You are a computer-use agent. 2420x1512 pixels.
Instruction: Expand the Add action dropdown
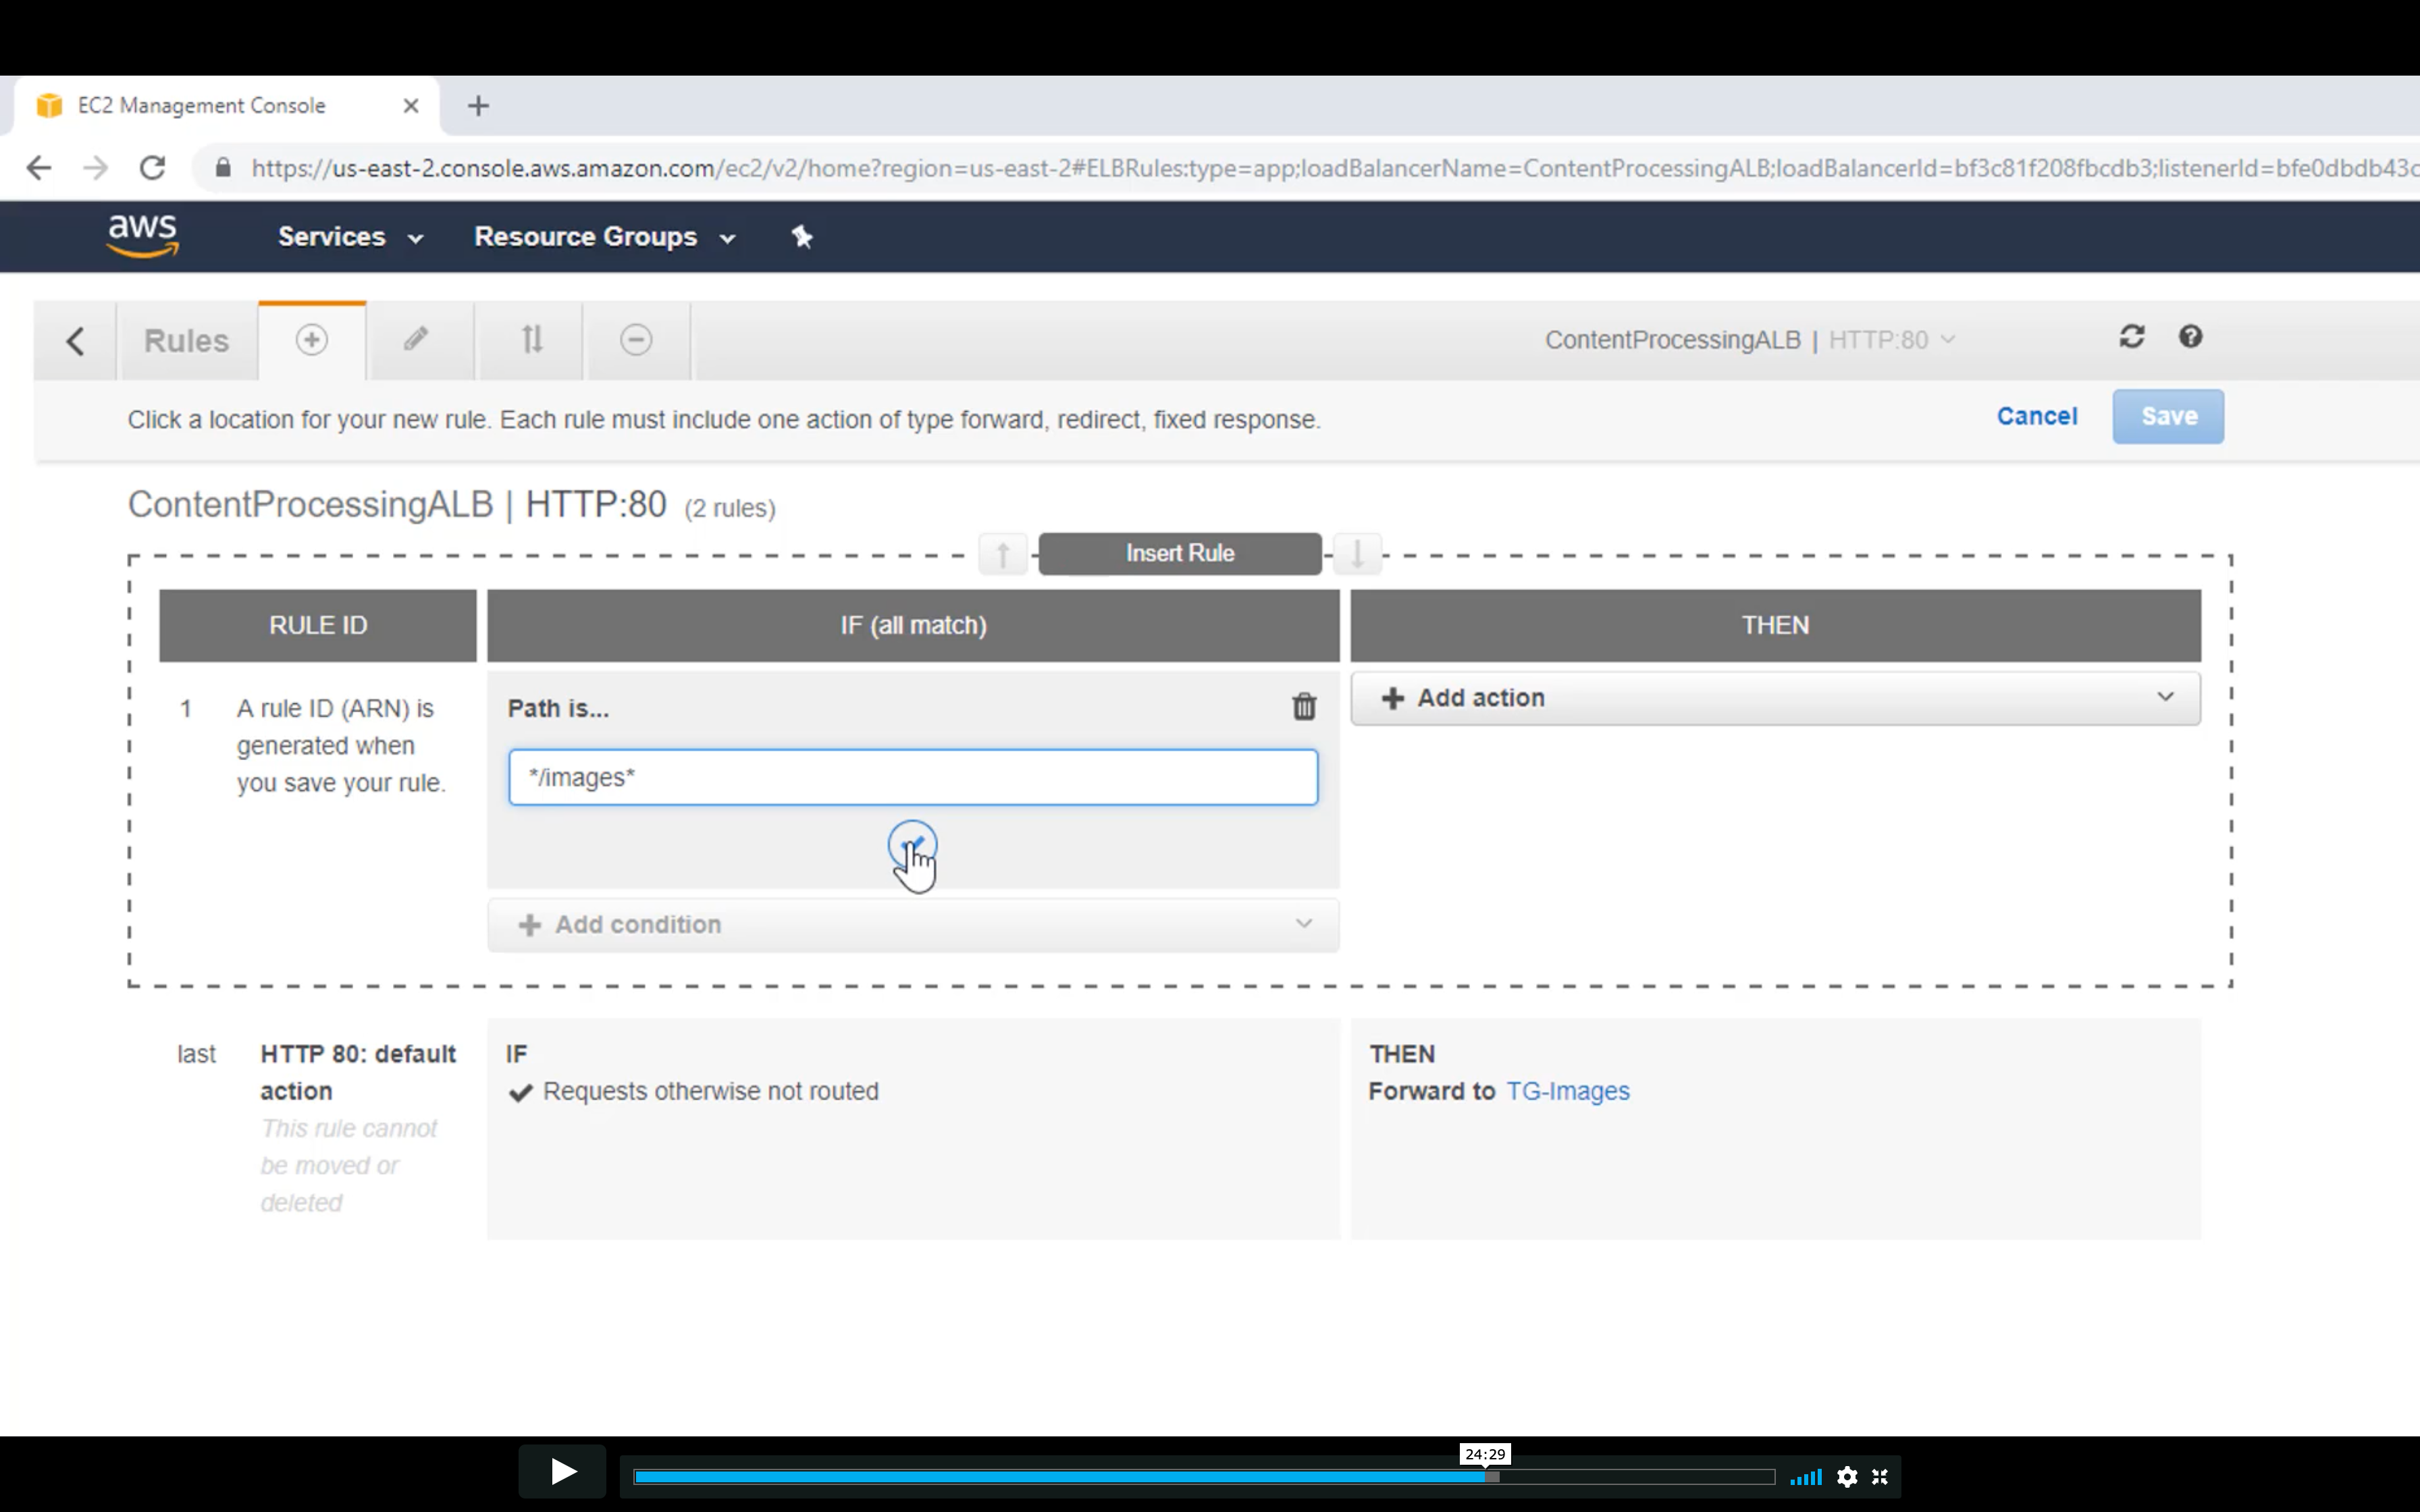pos(1775,698)
